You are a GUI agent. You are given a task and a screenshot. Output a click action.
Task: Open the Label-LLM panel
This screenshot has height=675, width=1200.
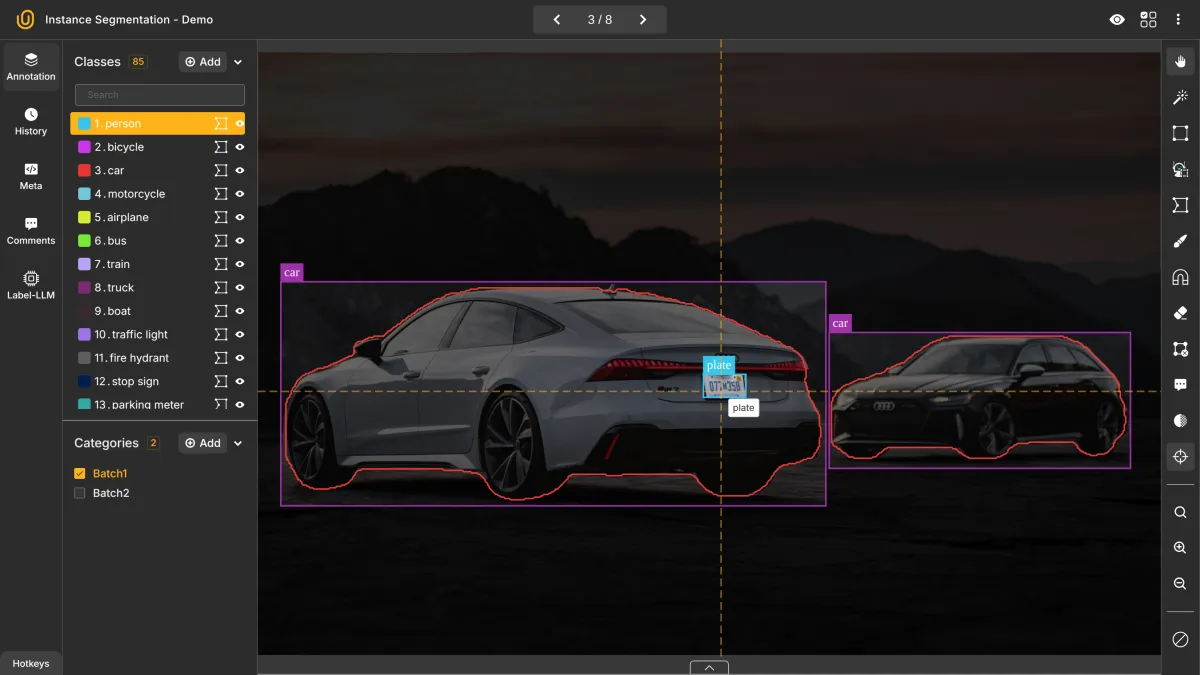[31, 286]
